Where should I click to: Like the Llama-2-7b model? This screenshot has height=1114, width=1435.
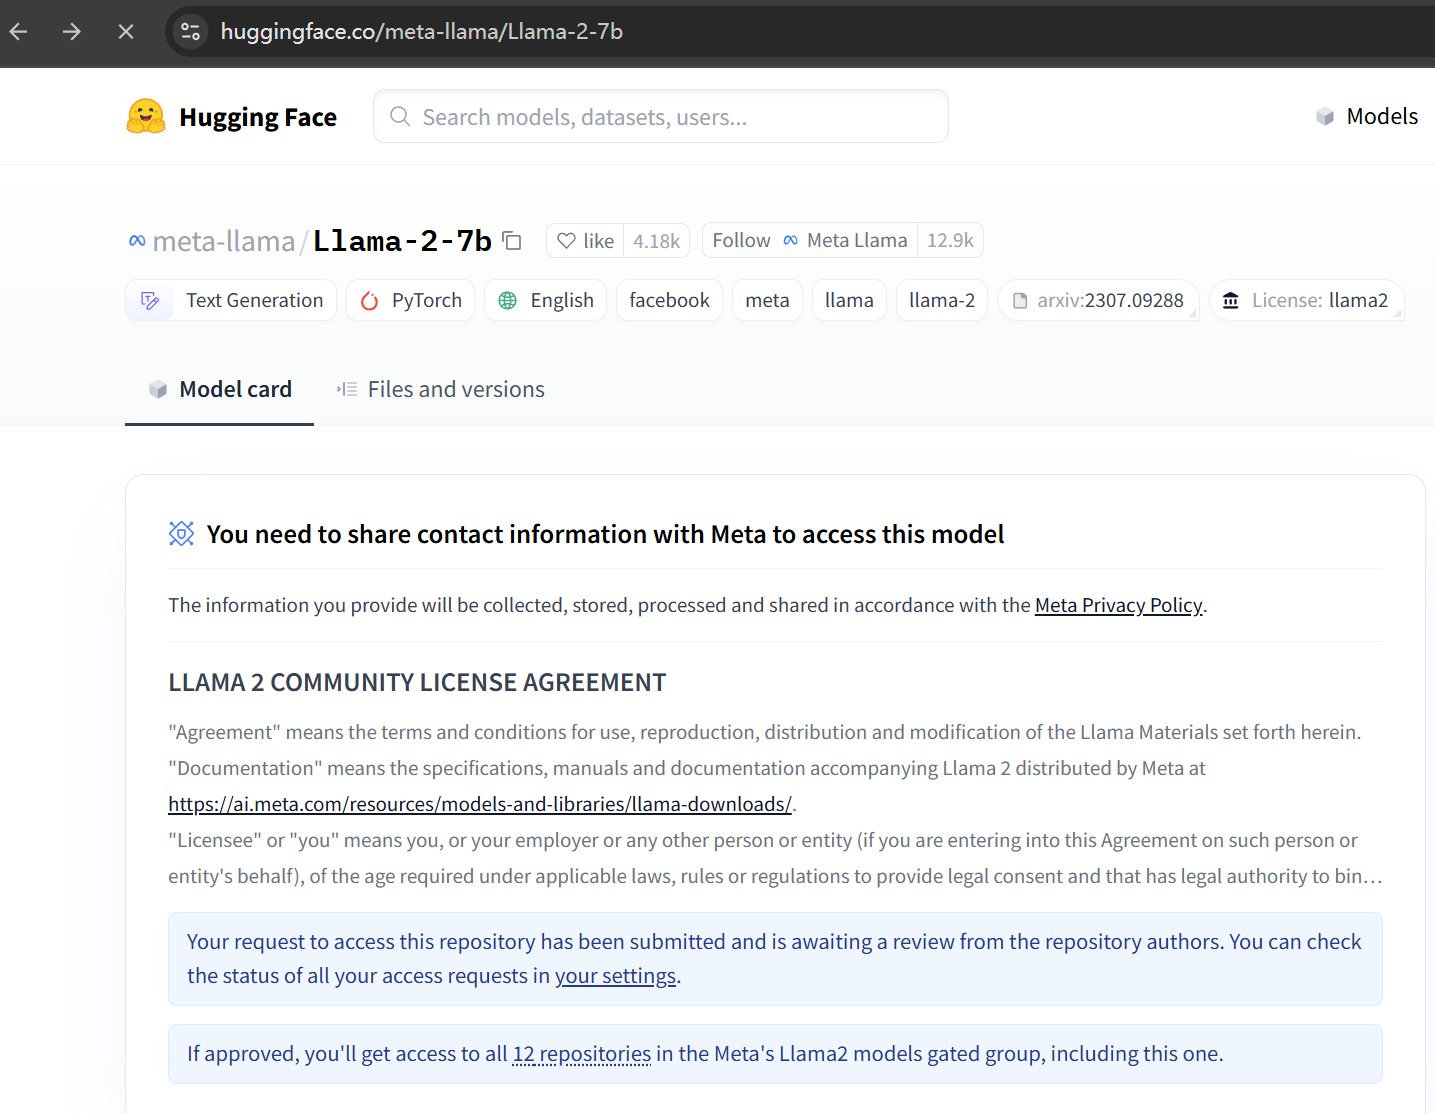586,241
